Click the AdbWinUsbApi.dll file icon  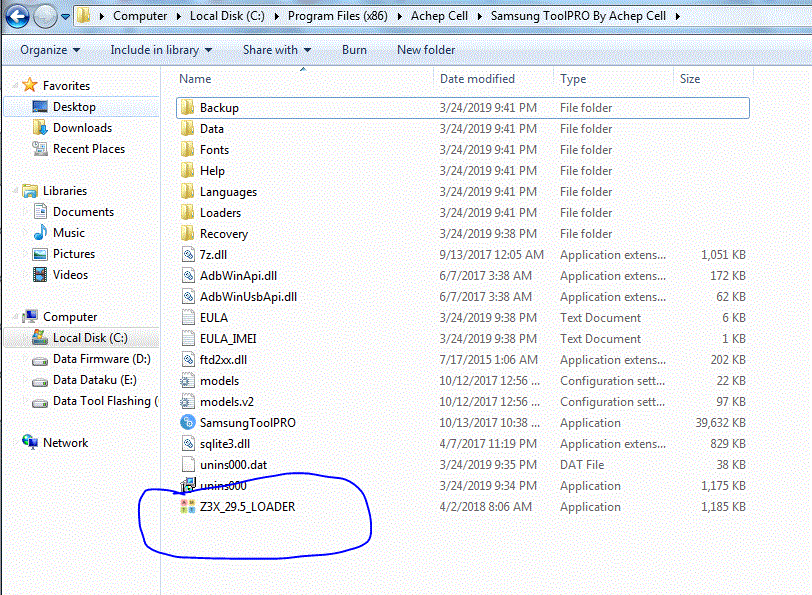point(188,296)
